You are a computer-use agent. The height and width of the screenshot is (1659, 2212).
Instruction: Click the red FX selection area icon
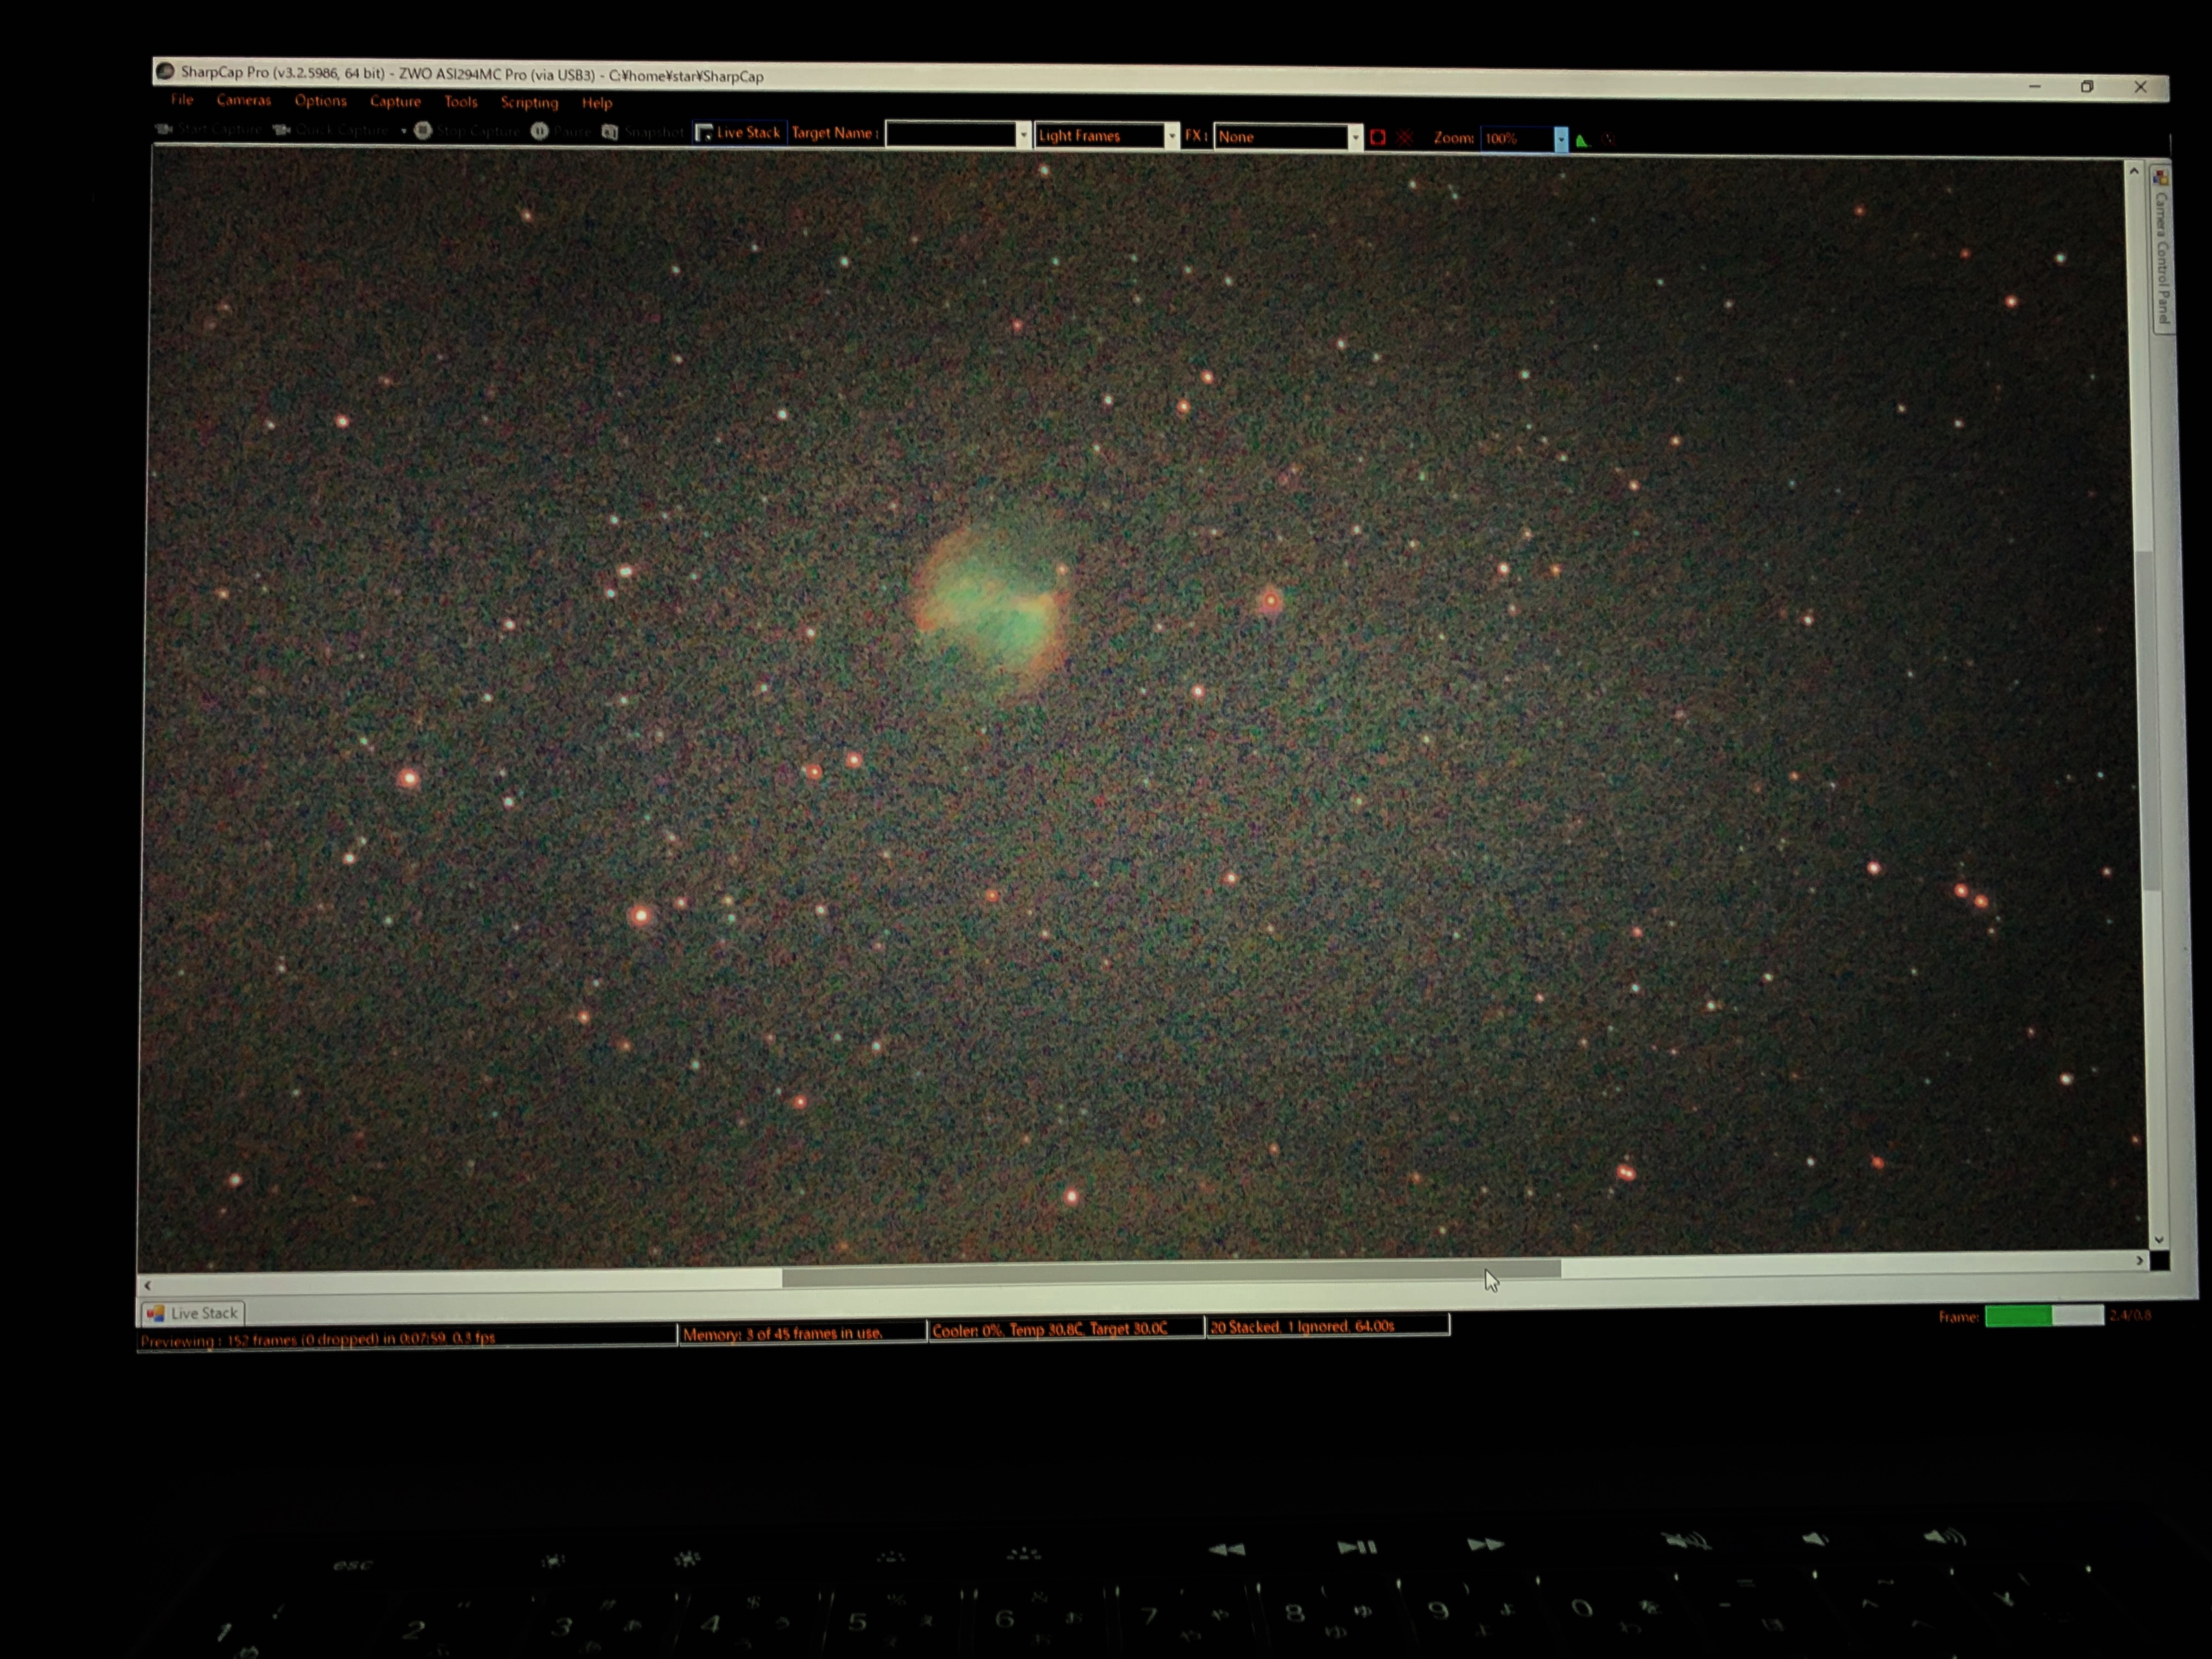coord(1378,137)
